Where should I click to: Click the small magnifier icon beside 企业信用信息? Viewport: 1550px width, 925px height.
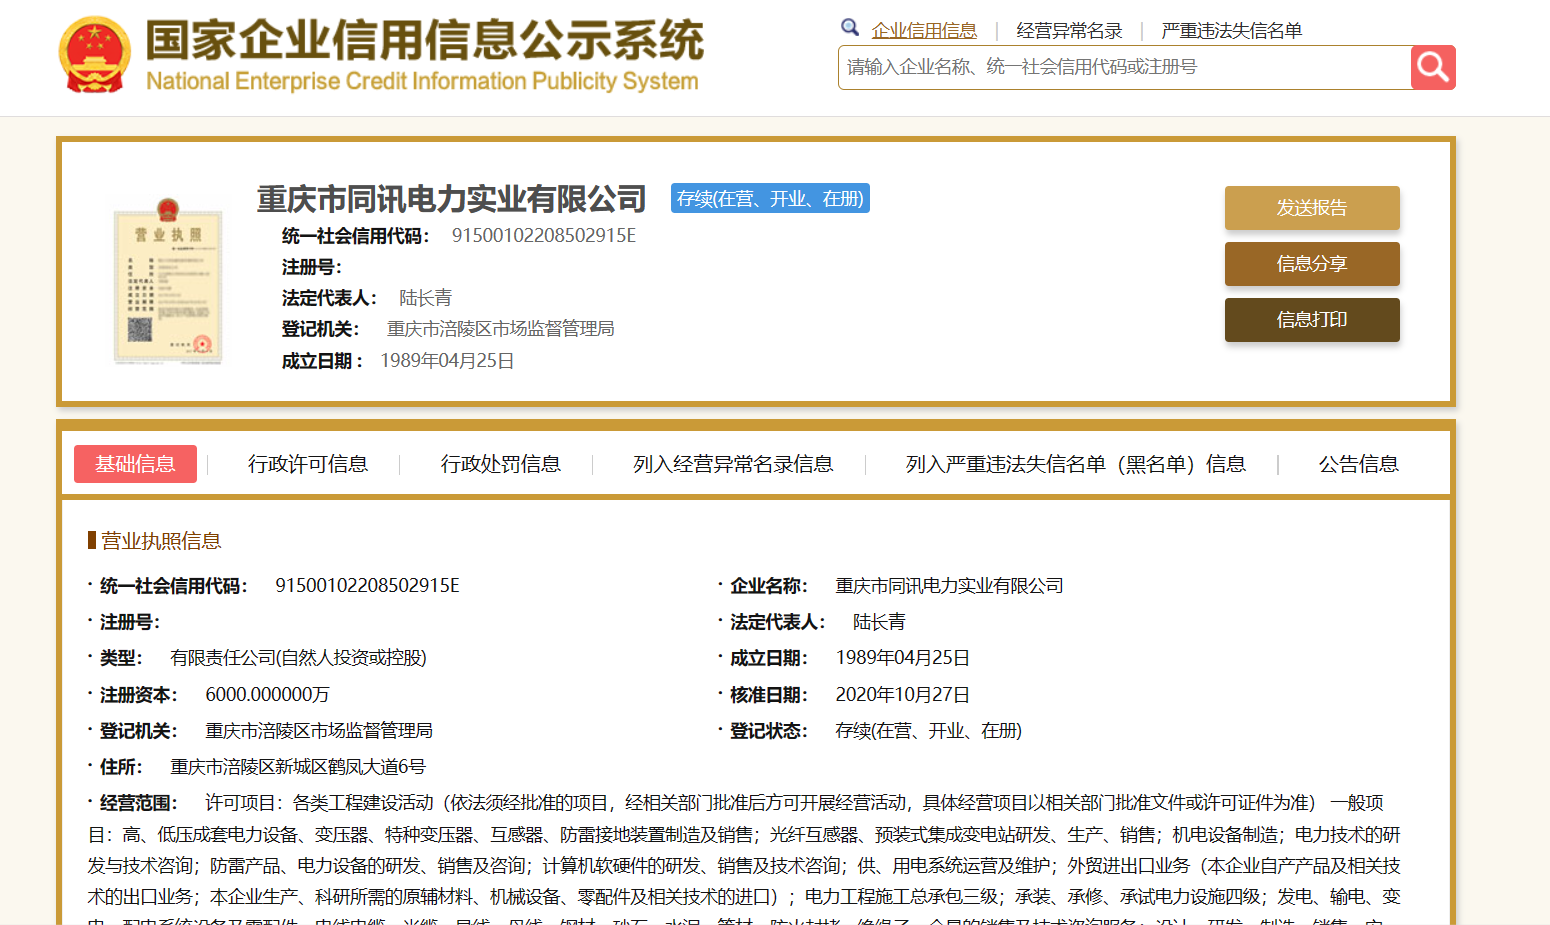pos(850,28)
